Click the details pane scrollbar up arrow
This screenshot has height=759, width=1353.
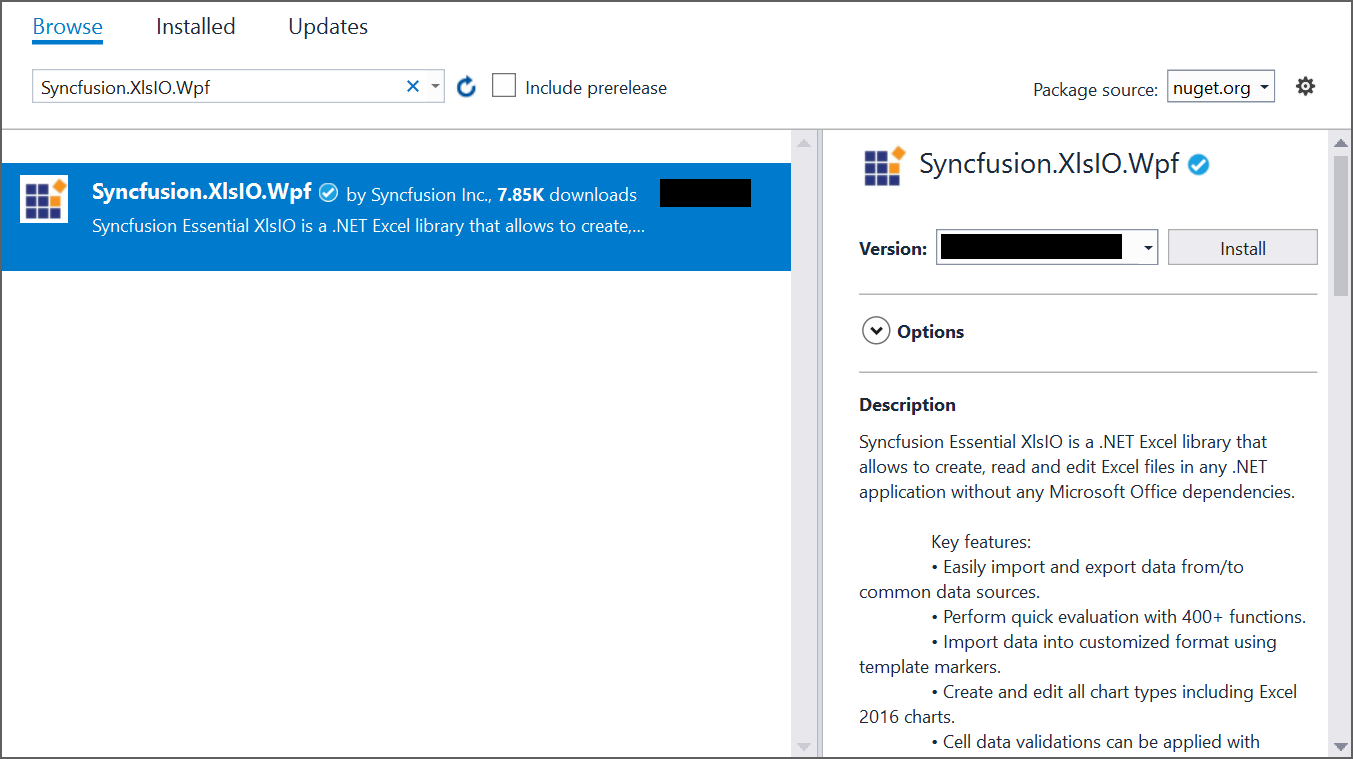(x=1341, y=144)
